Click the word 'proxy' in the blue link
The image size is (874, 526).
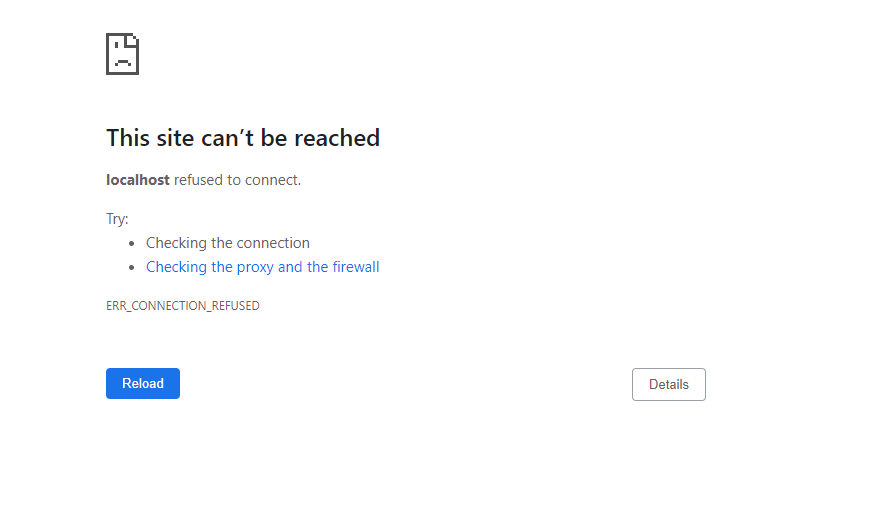click(x=255, y=268)
